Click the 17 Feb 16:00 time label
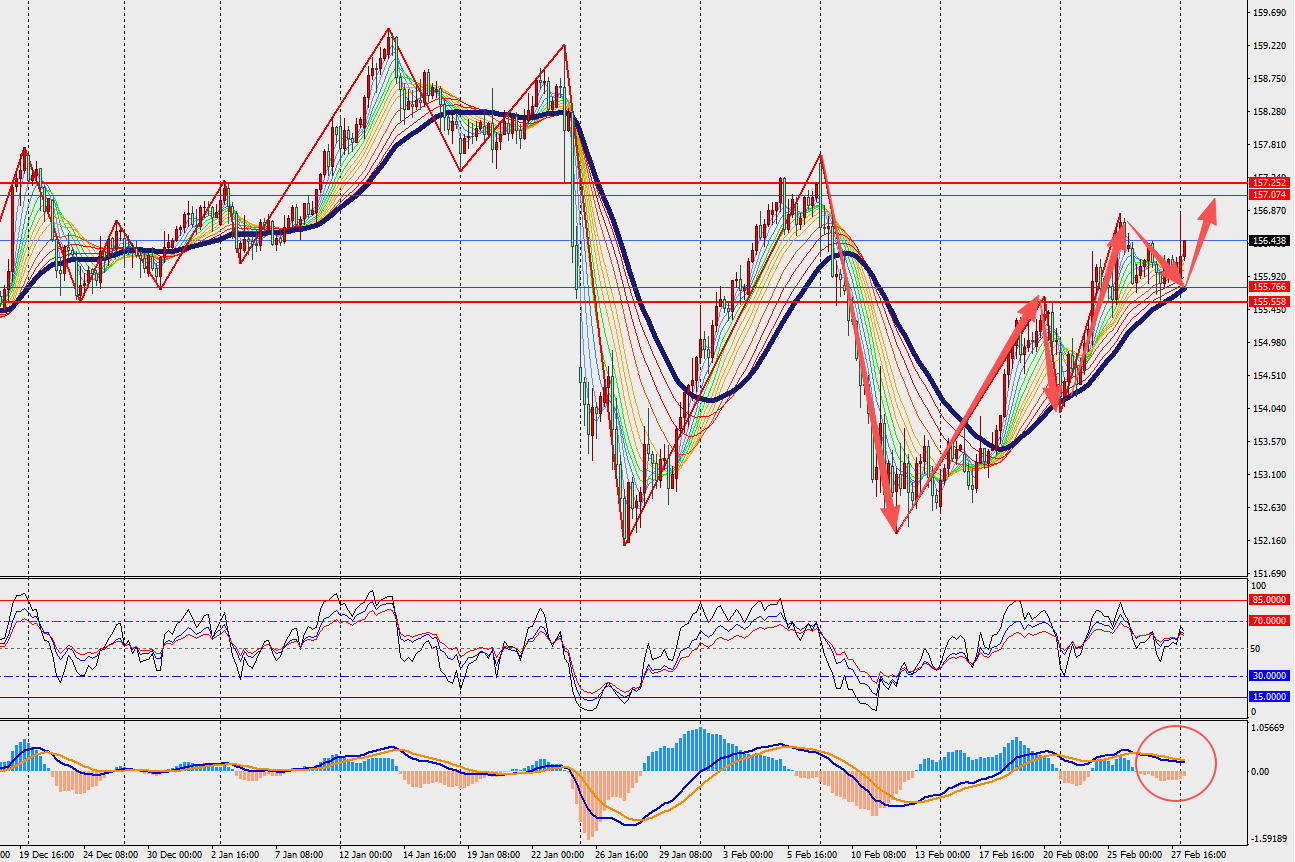The height and width of the screenshot is (862, 1295). coord(1006,856)
